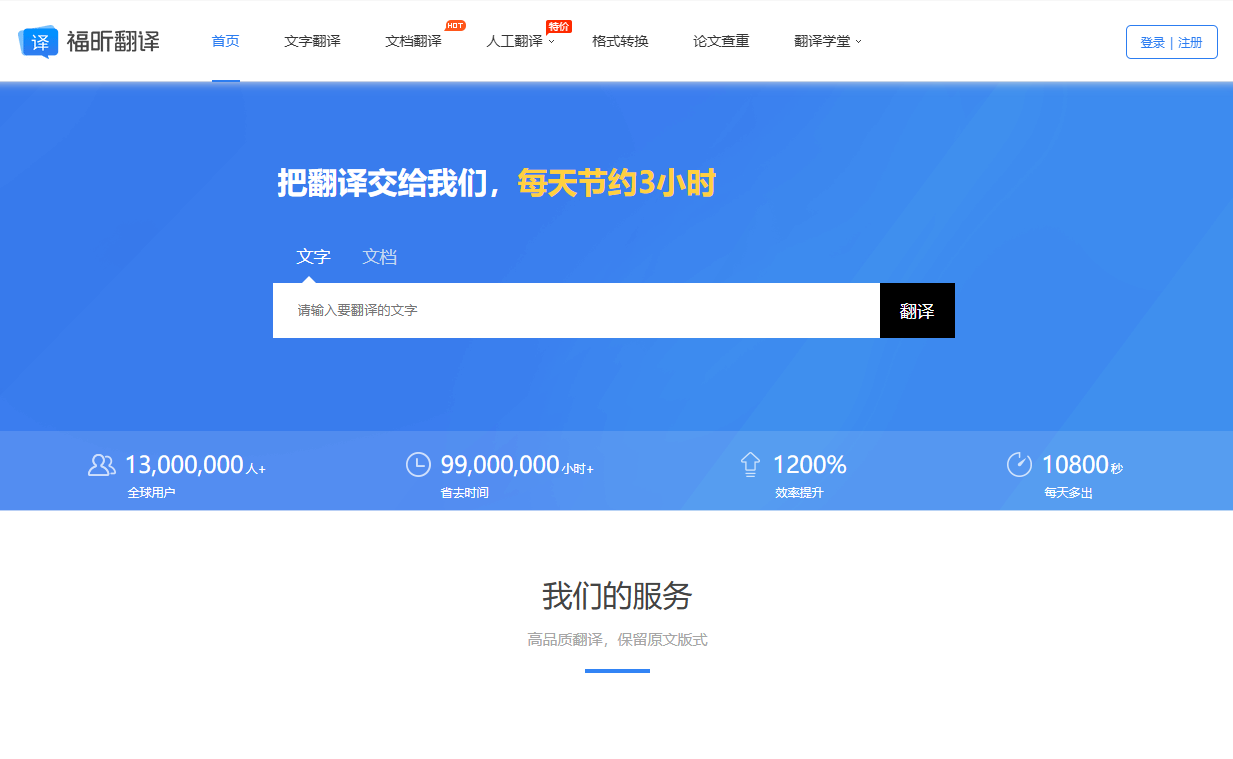1233x759 pixels.
Task: Click the 1200% efficiency figure
Action: pyautogui.click(x=810, y=464)
